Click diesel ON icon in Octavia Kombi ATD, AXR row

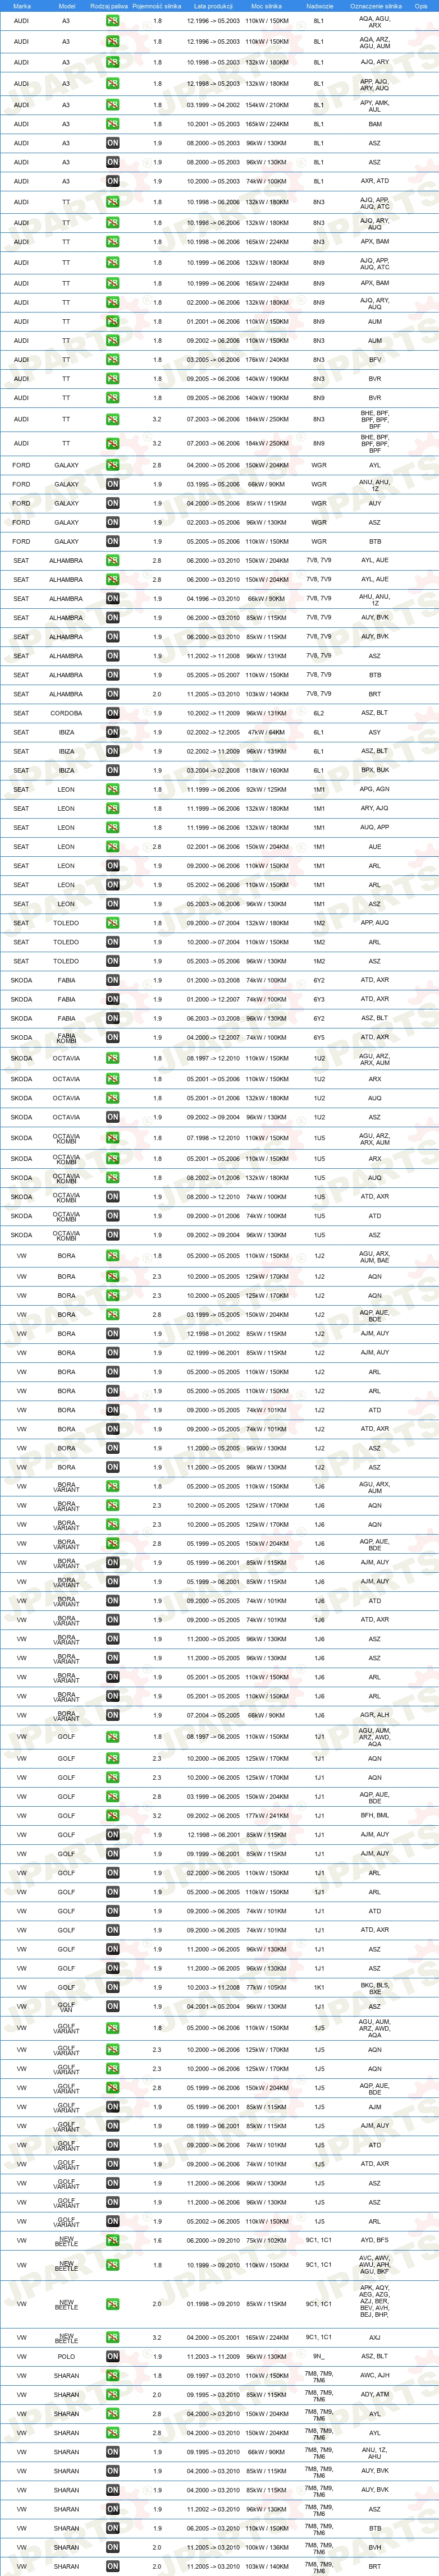click(112, 1196)
